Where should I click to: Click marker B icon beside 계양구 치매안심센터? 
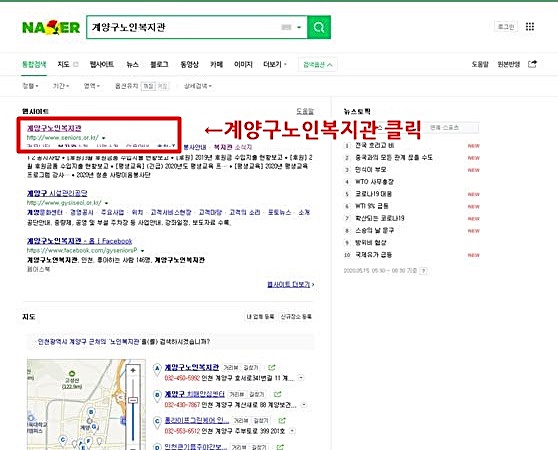coord(157,396)
